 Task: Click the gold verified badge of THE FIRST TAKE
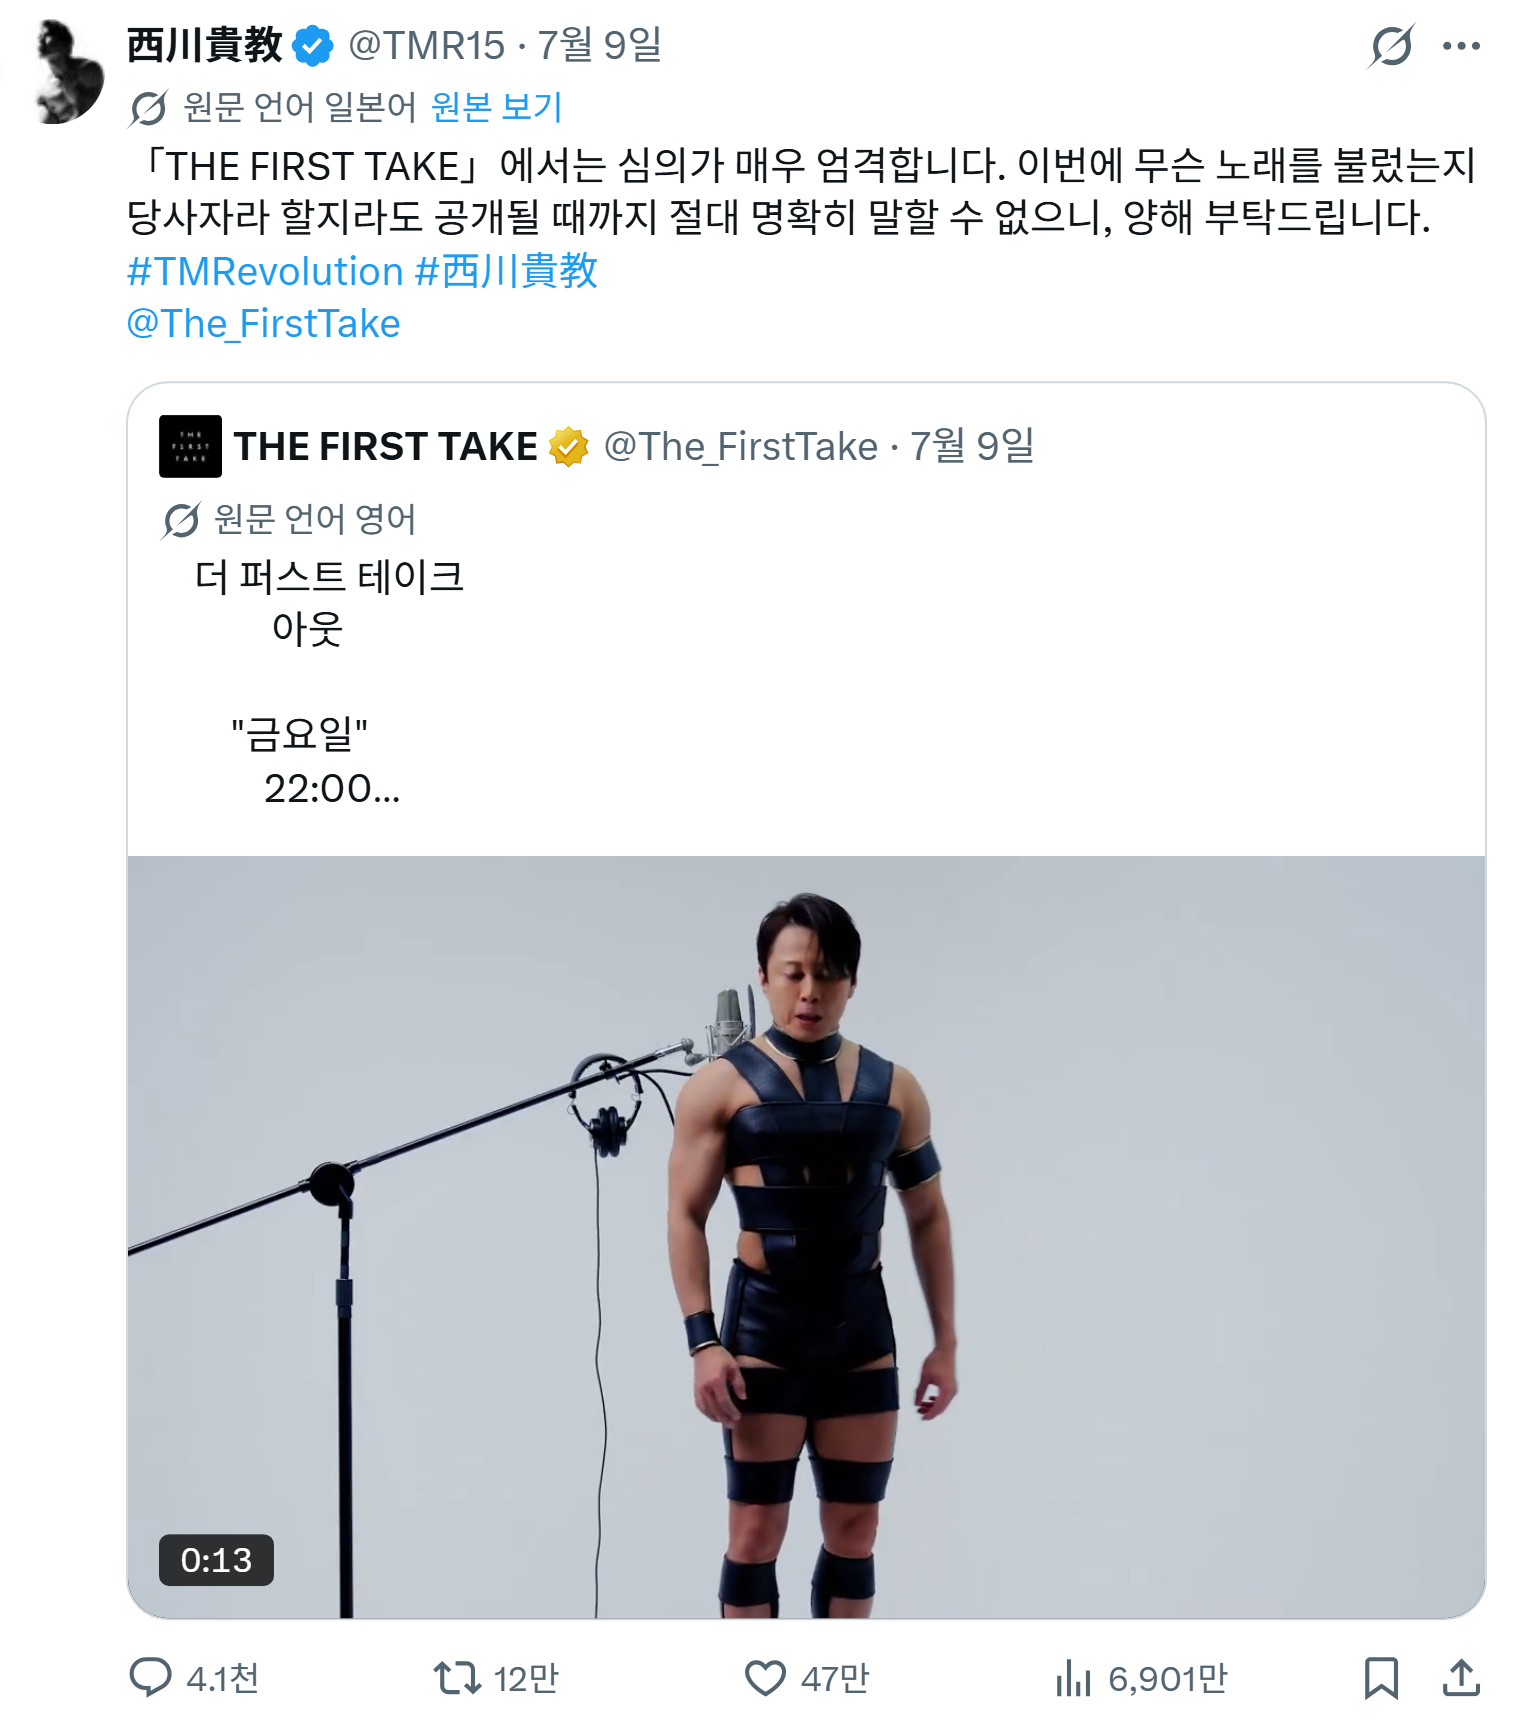pyautogui.click(x=568, y=447)
